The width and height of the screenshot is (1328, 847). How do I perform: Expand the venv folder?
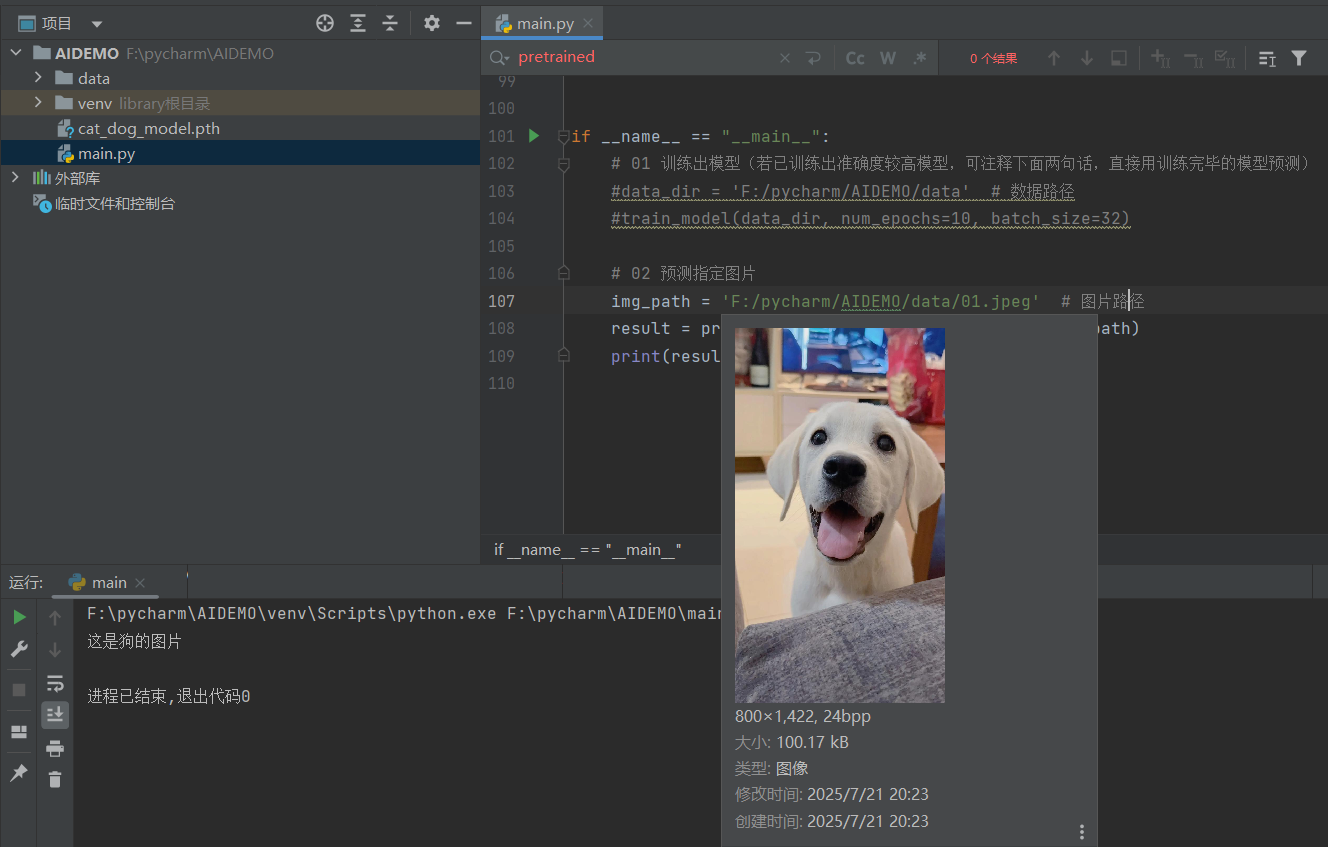point(38,102)
